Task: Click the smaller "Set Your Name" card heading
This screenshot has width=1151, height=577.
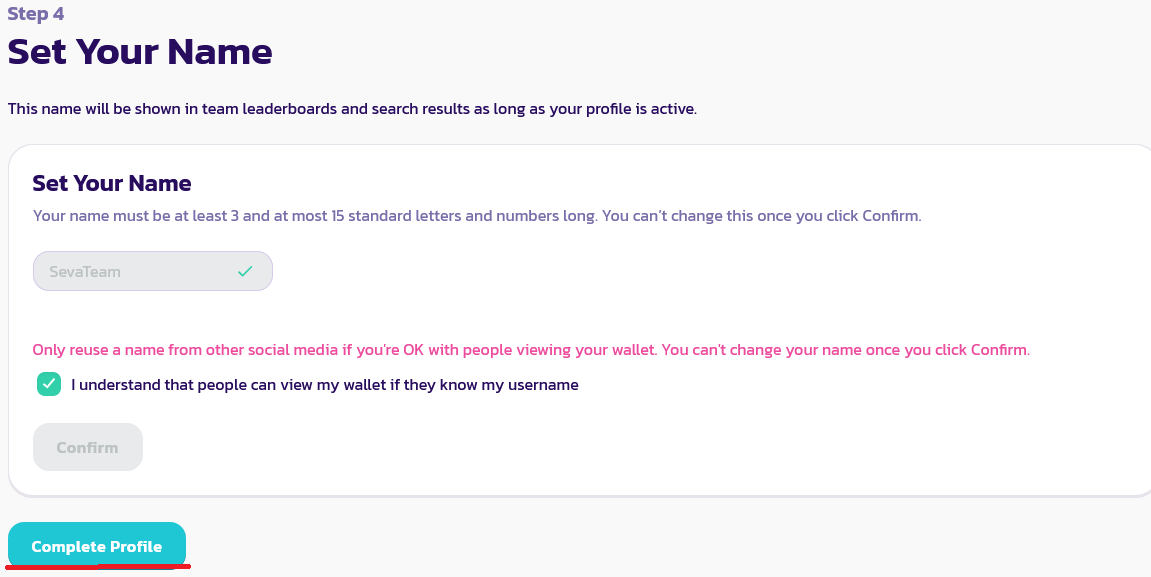Action: pyautogui.click(x=112, y=183)
